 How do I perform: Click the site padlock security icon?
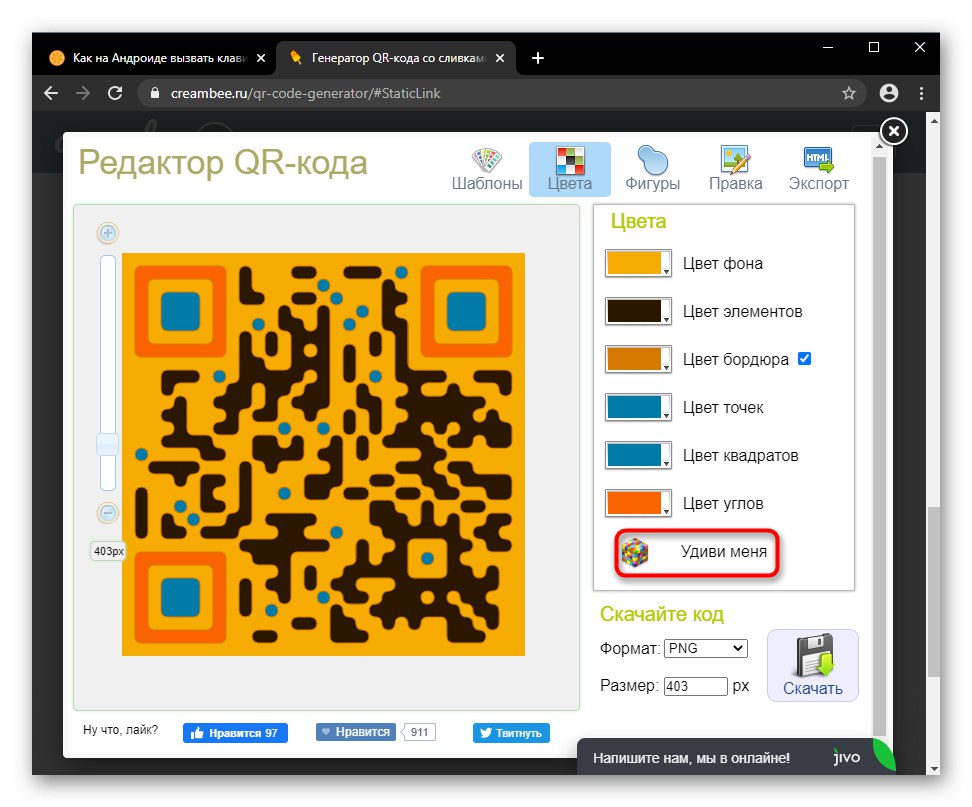(155, 93)
